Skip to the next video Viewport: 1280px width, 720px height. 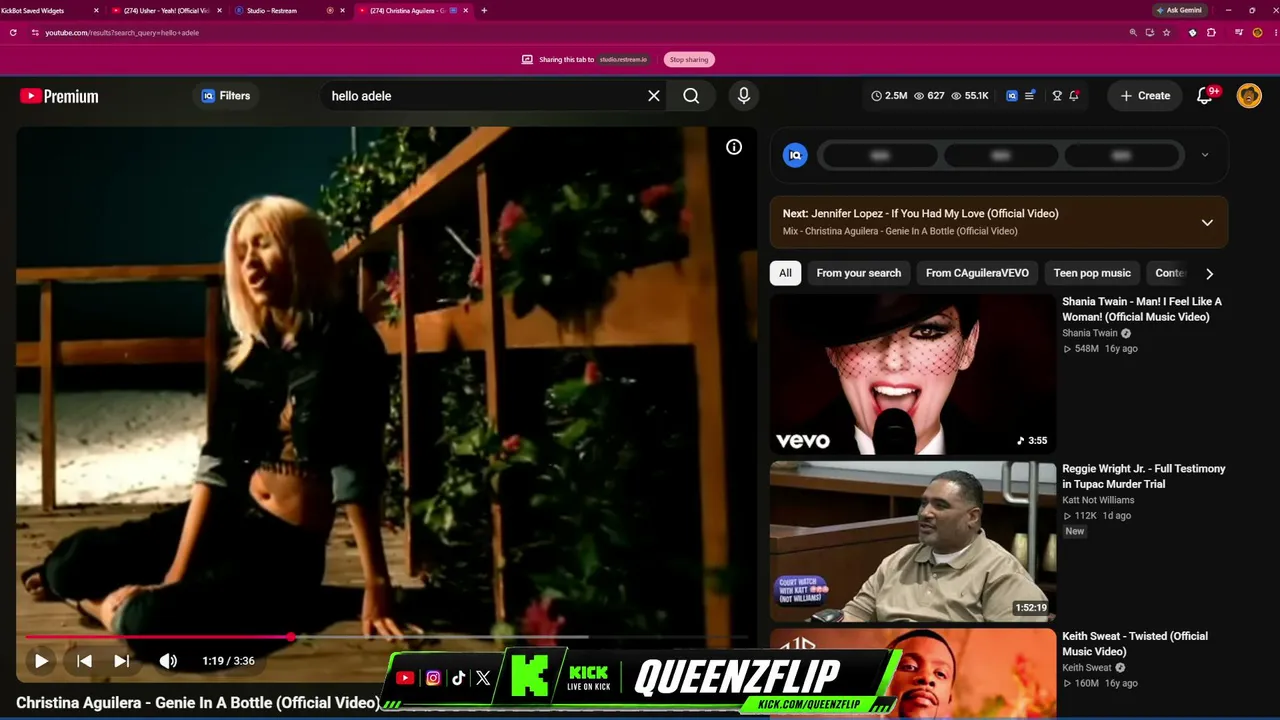pyautogui.click(x=121, y=661)
